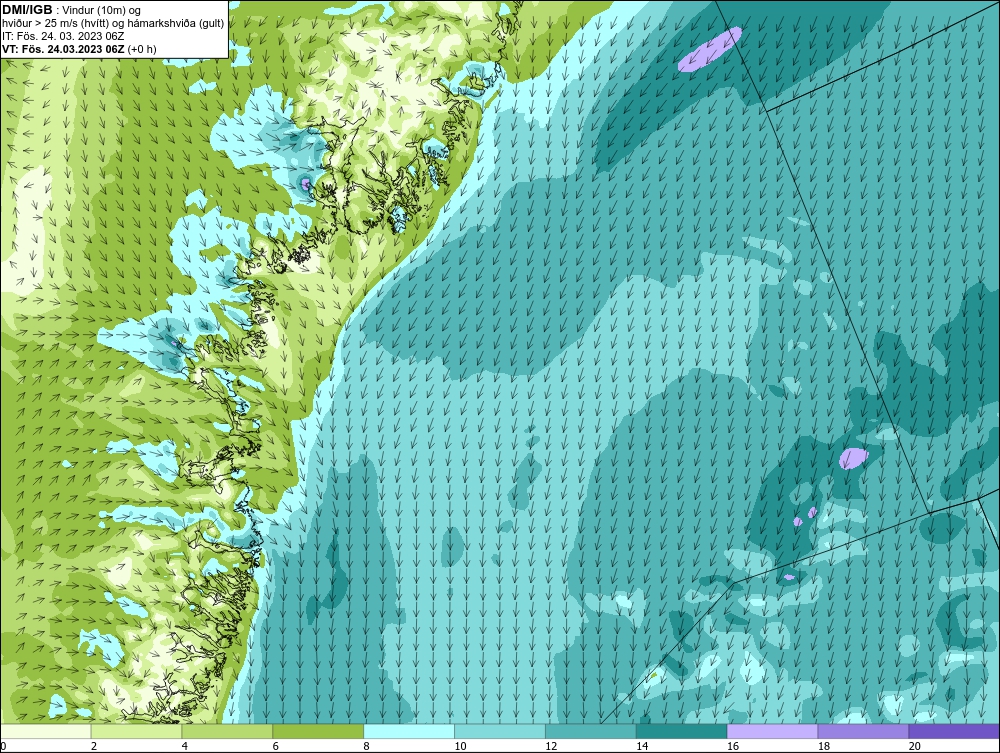Click the 'VT: Fös. 24.03.2023 06Z' valid time
This screenshot has height=753, width=1000.
pyautogui.click(x=64, y=48)
